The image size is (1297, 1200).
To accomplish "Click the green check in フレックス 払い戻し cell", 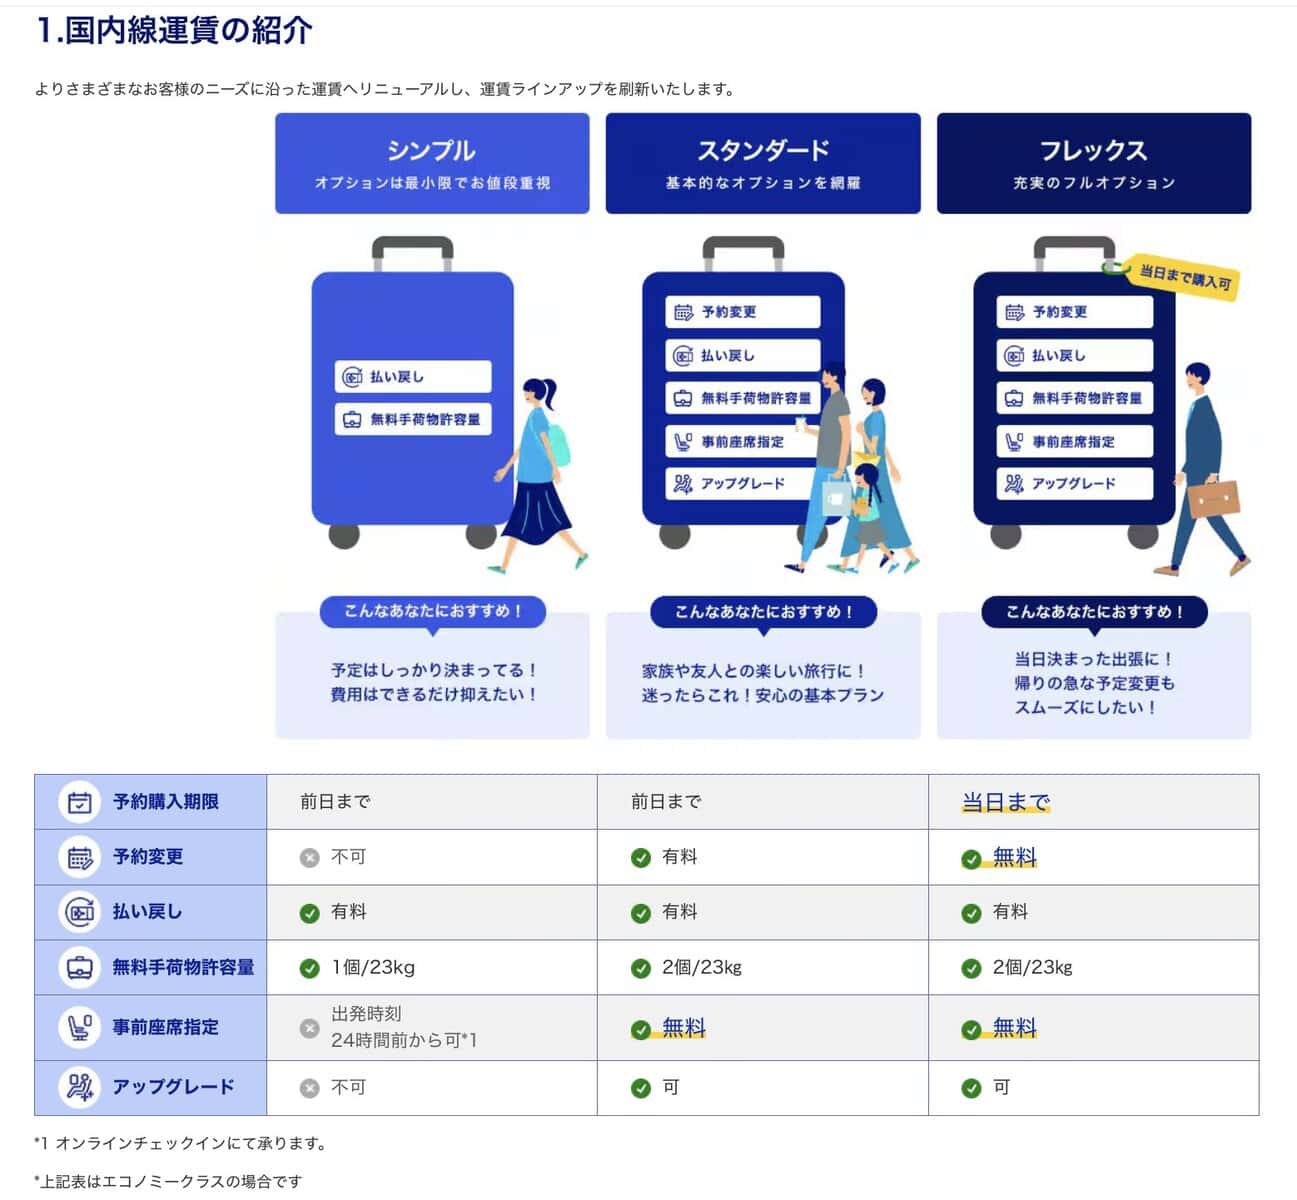I will pos(971,913).
